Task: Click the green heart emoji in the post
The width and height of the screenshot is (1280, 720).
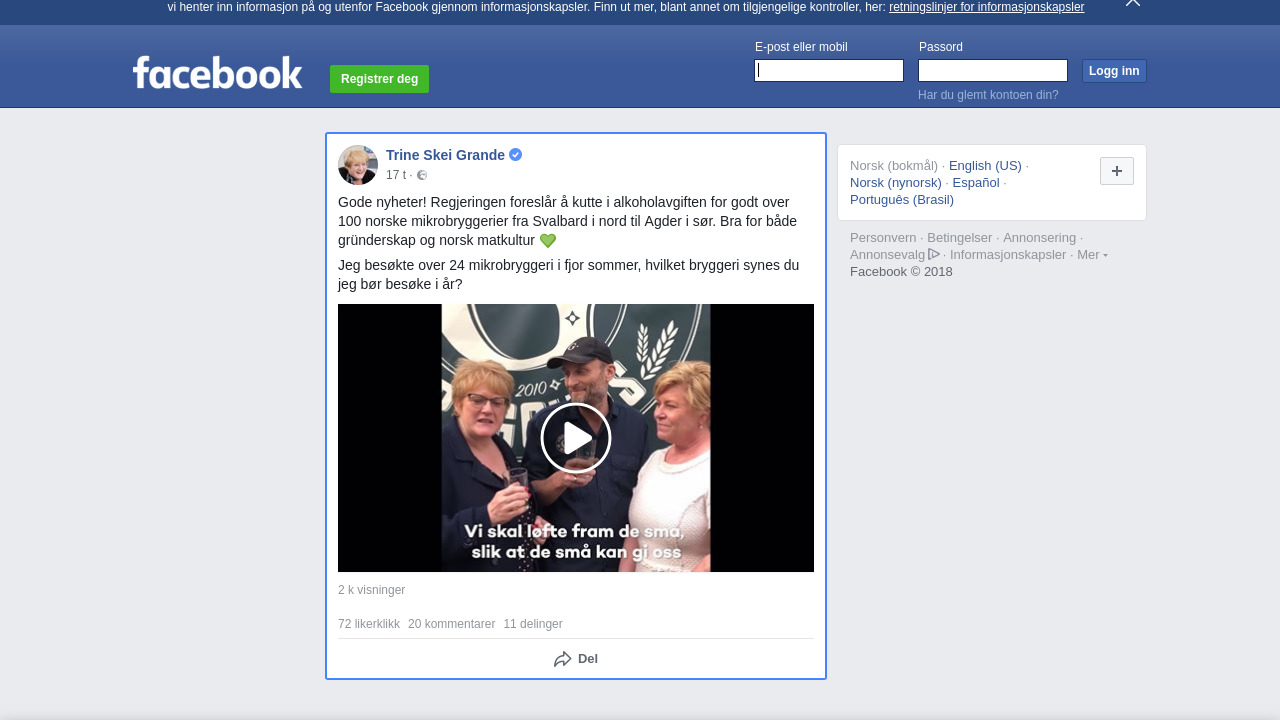Action: click(x=548, y=241)
